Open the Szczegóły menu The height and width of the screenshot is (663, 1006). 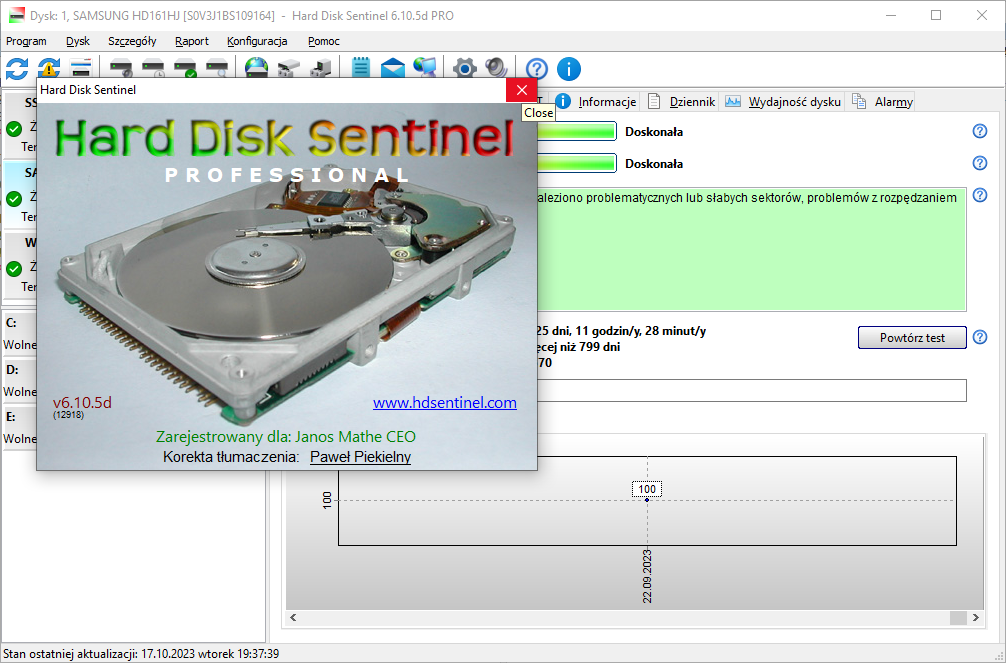tap(132, 41)
